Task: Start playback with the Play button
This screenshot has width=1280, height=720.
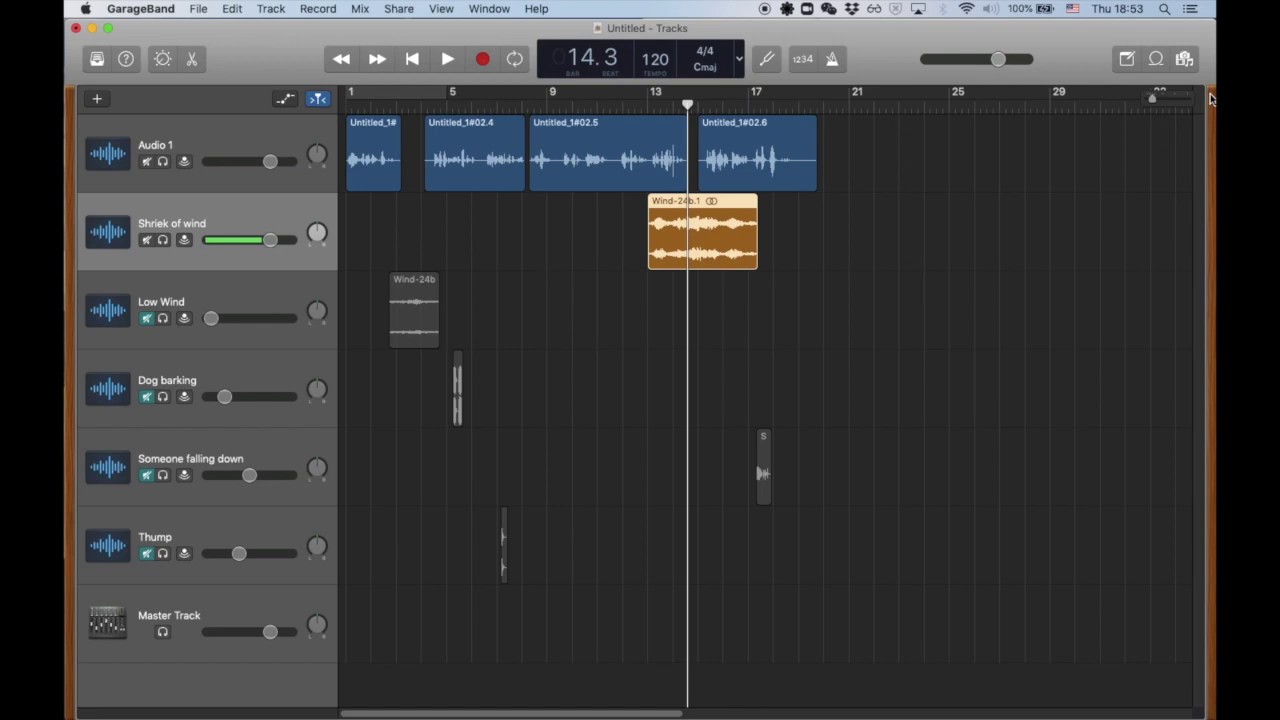Action: tap(447, 59)
